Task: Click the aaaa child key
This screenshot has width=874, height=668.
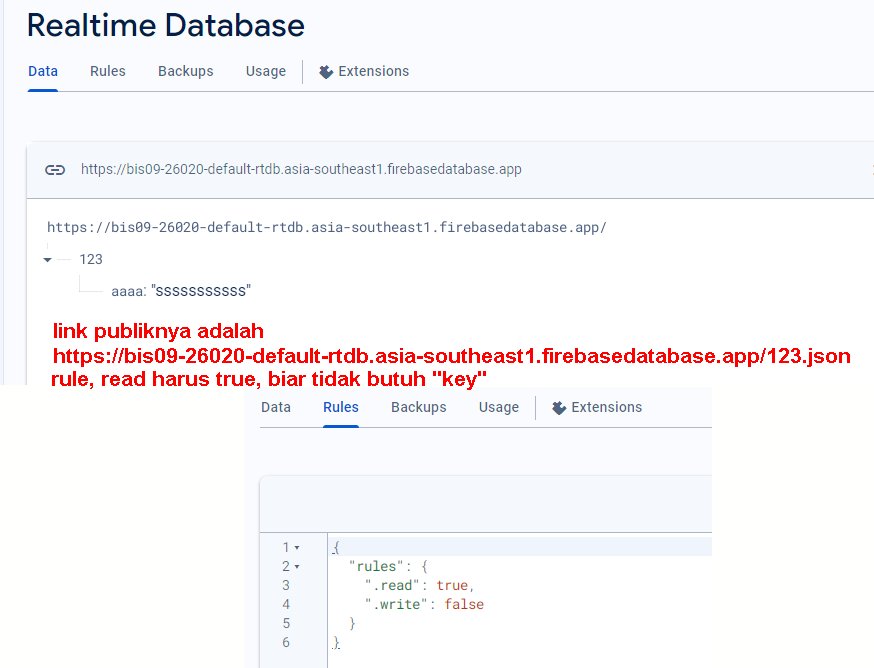Action: [x=128, y=291]
